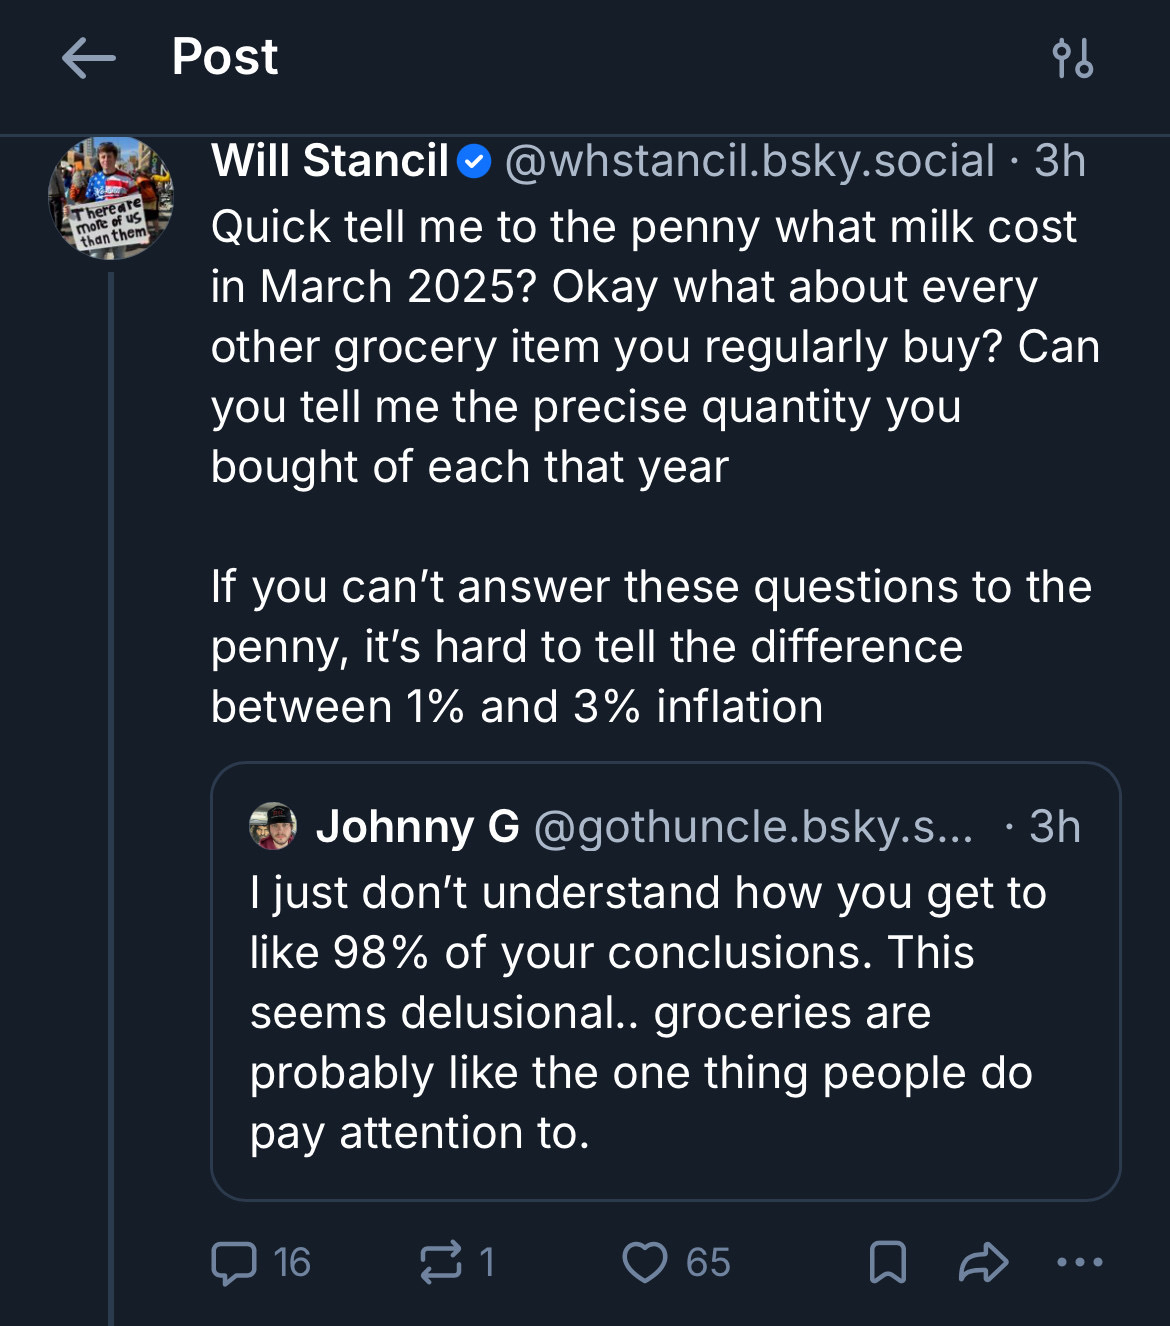
Task: Click the 3h timestamp beside whstancil handle
Action: [1059, 162]
